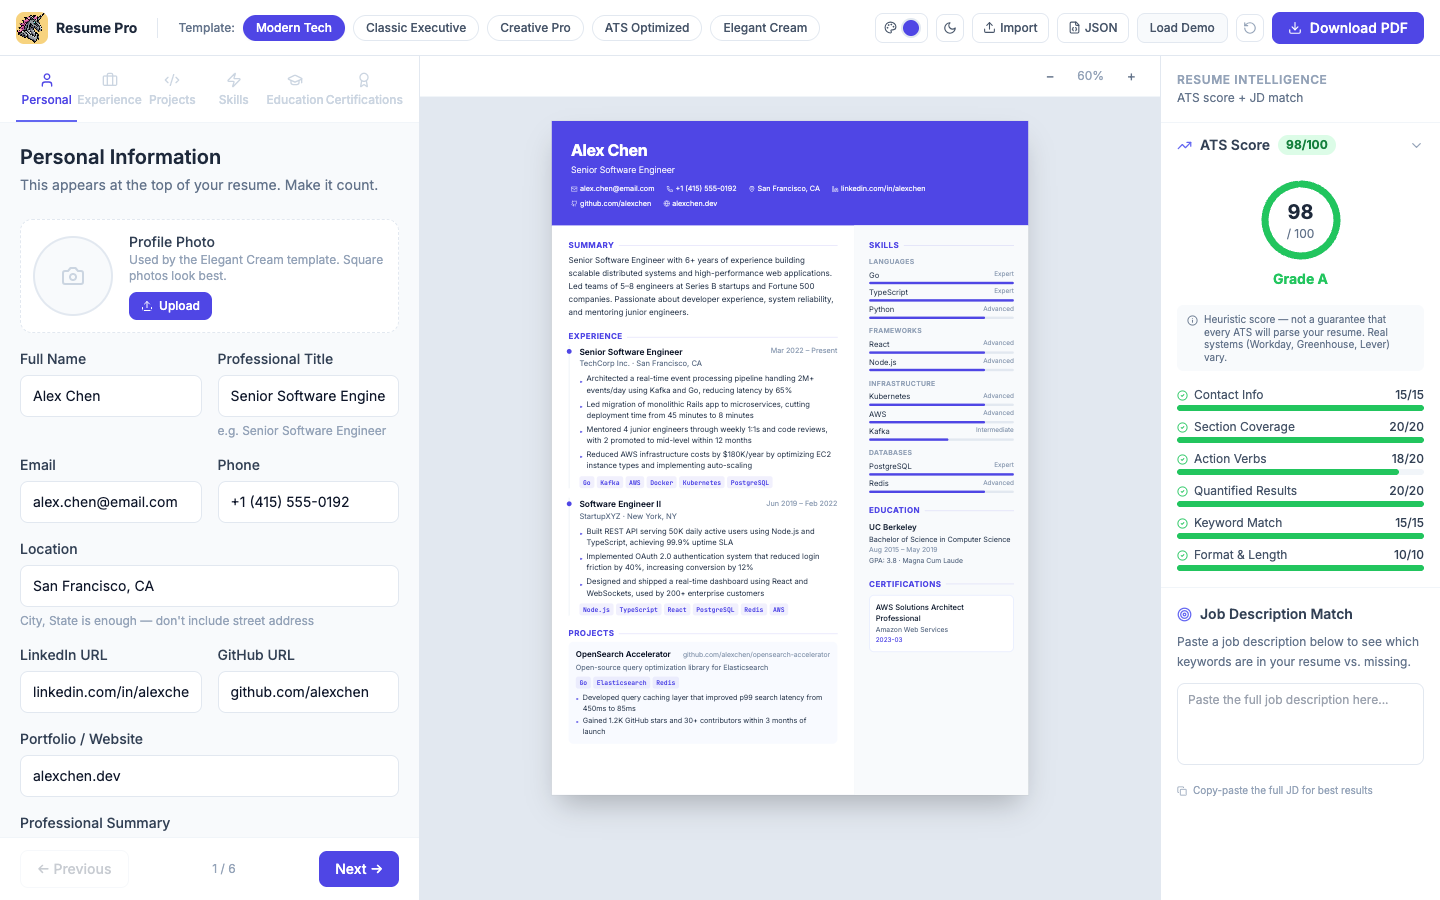Open the Skills tab
This screenshot has height=900, width=1440.
[x=233, y=89]
